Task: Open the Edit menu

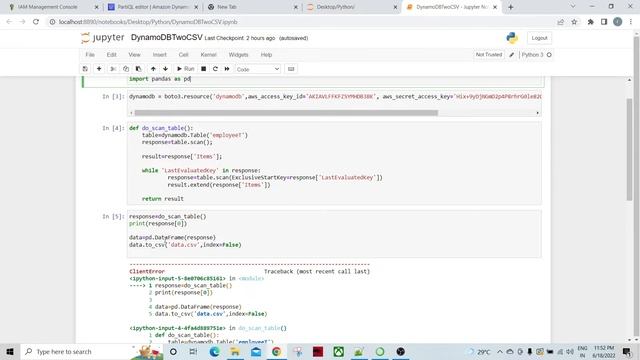Action: point(111,55)
